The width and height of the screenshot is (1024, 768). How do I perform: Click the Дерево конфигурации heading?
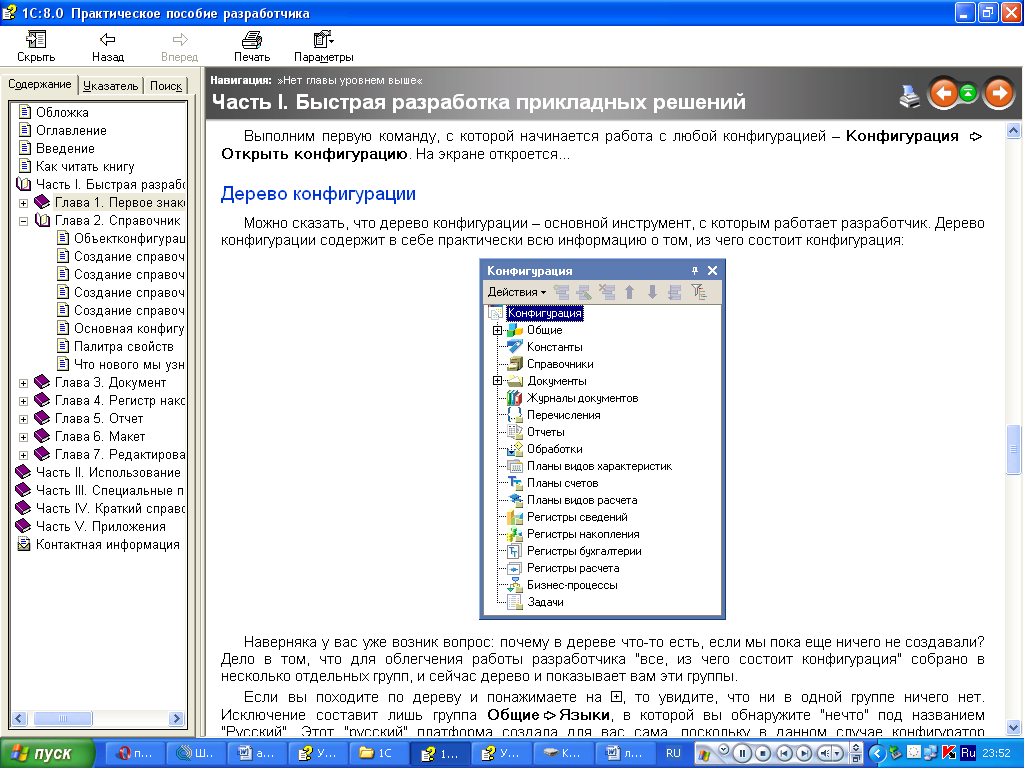(x=318, y=194)
